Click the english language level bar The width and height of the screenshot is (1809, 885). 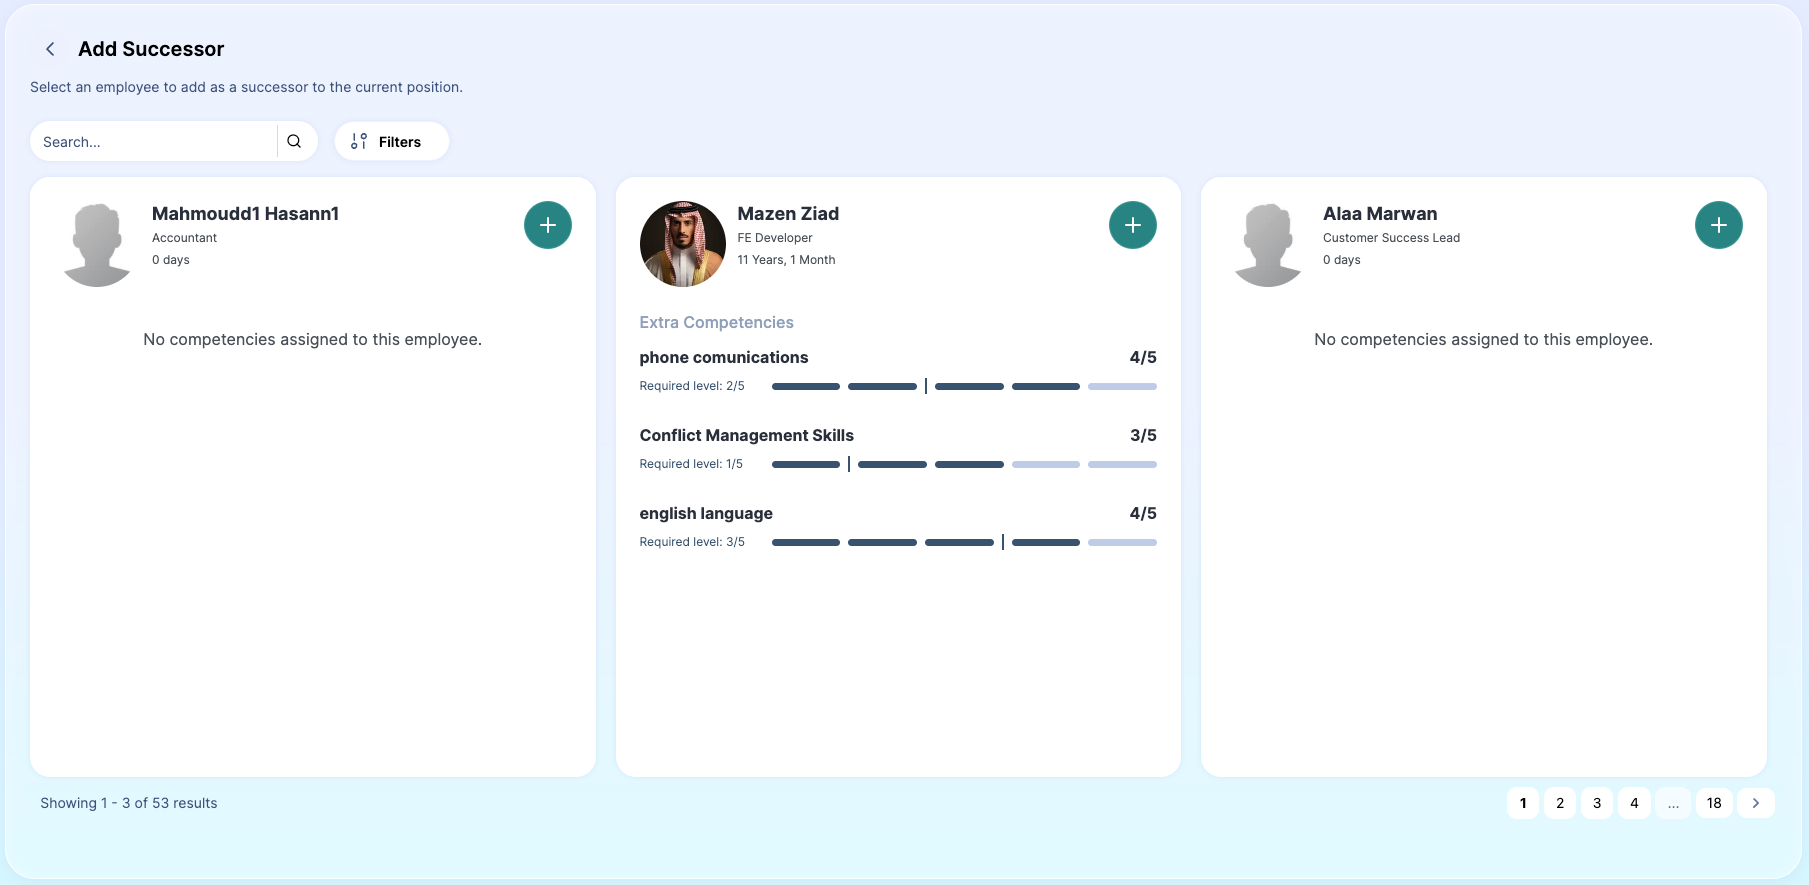pyautogui.click(x=964, y=542)
